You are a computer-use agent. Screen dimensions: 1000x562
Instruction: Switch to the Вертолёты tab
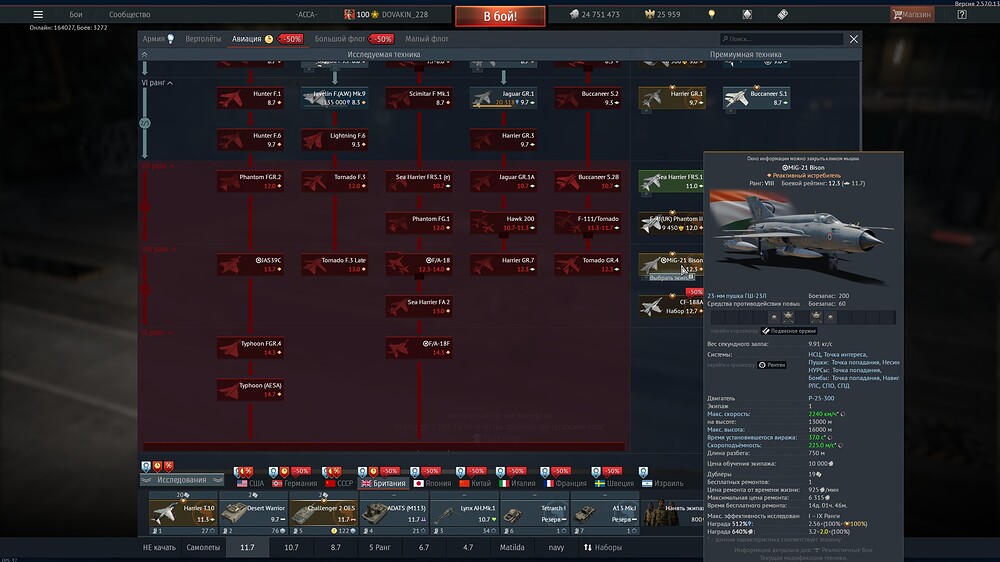[203, 39]
